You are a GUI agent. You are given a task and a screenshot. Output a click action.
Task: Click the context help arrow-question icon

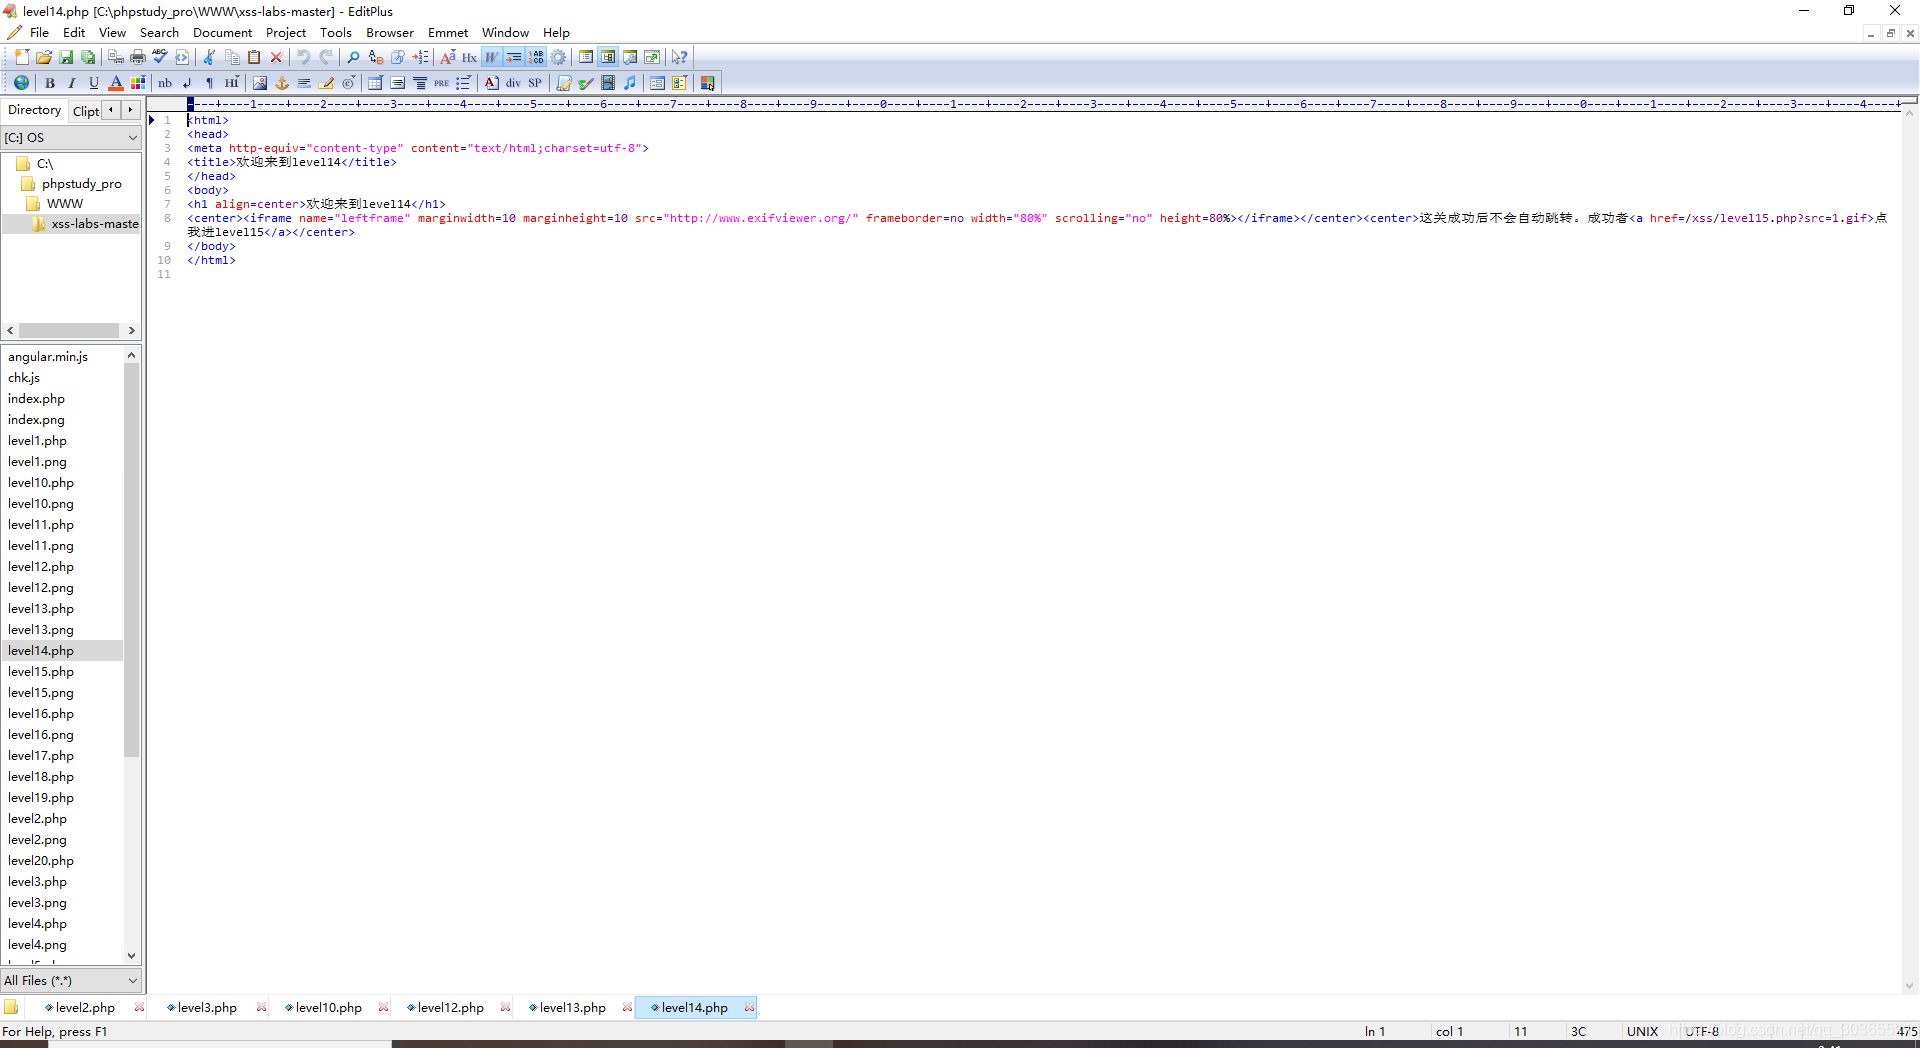pos(680,57)
